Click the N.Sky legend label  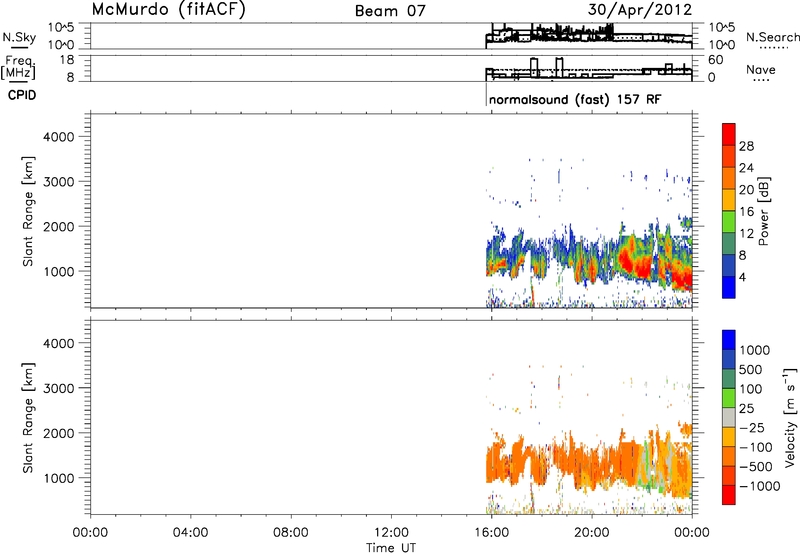tap(19, 37)
